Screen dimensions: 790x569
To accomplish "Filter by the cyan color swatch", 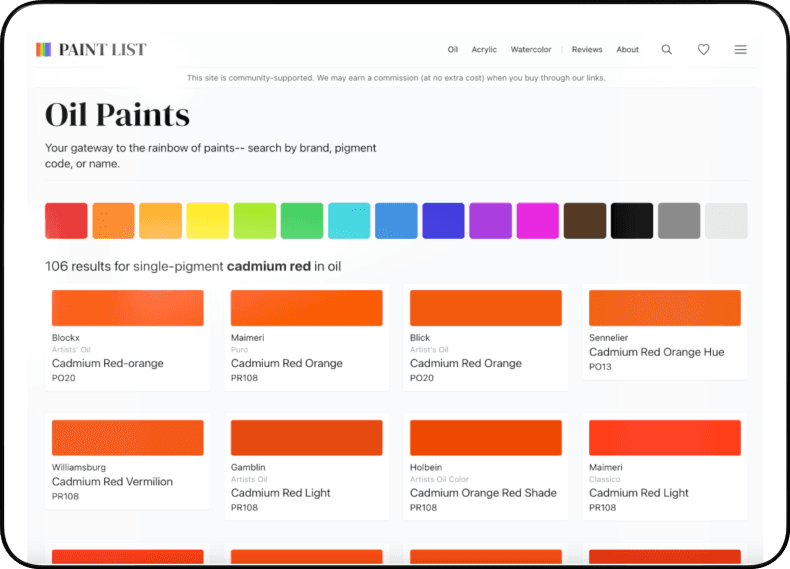I will click(349, 221).
